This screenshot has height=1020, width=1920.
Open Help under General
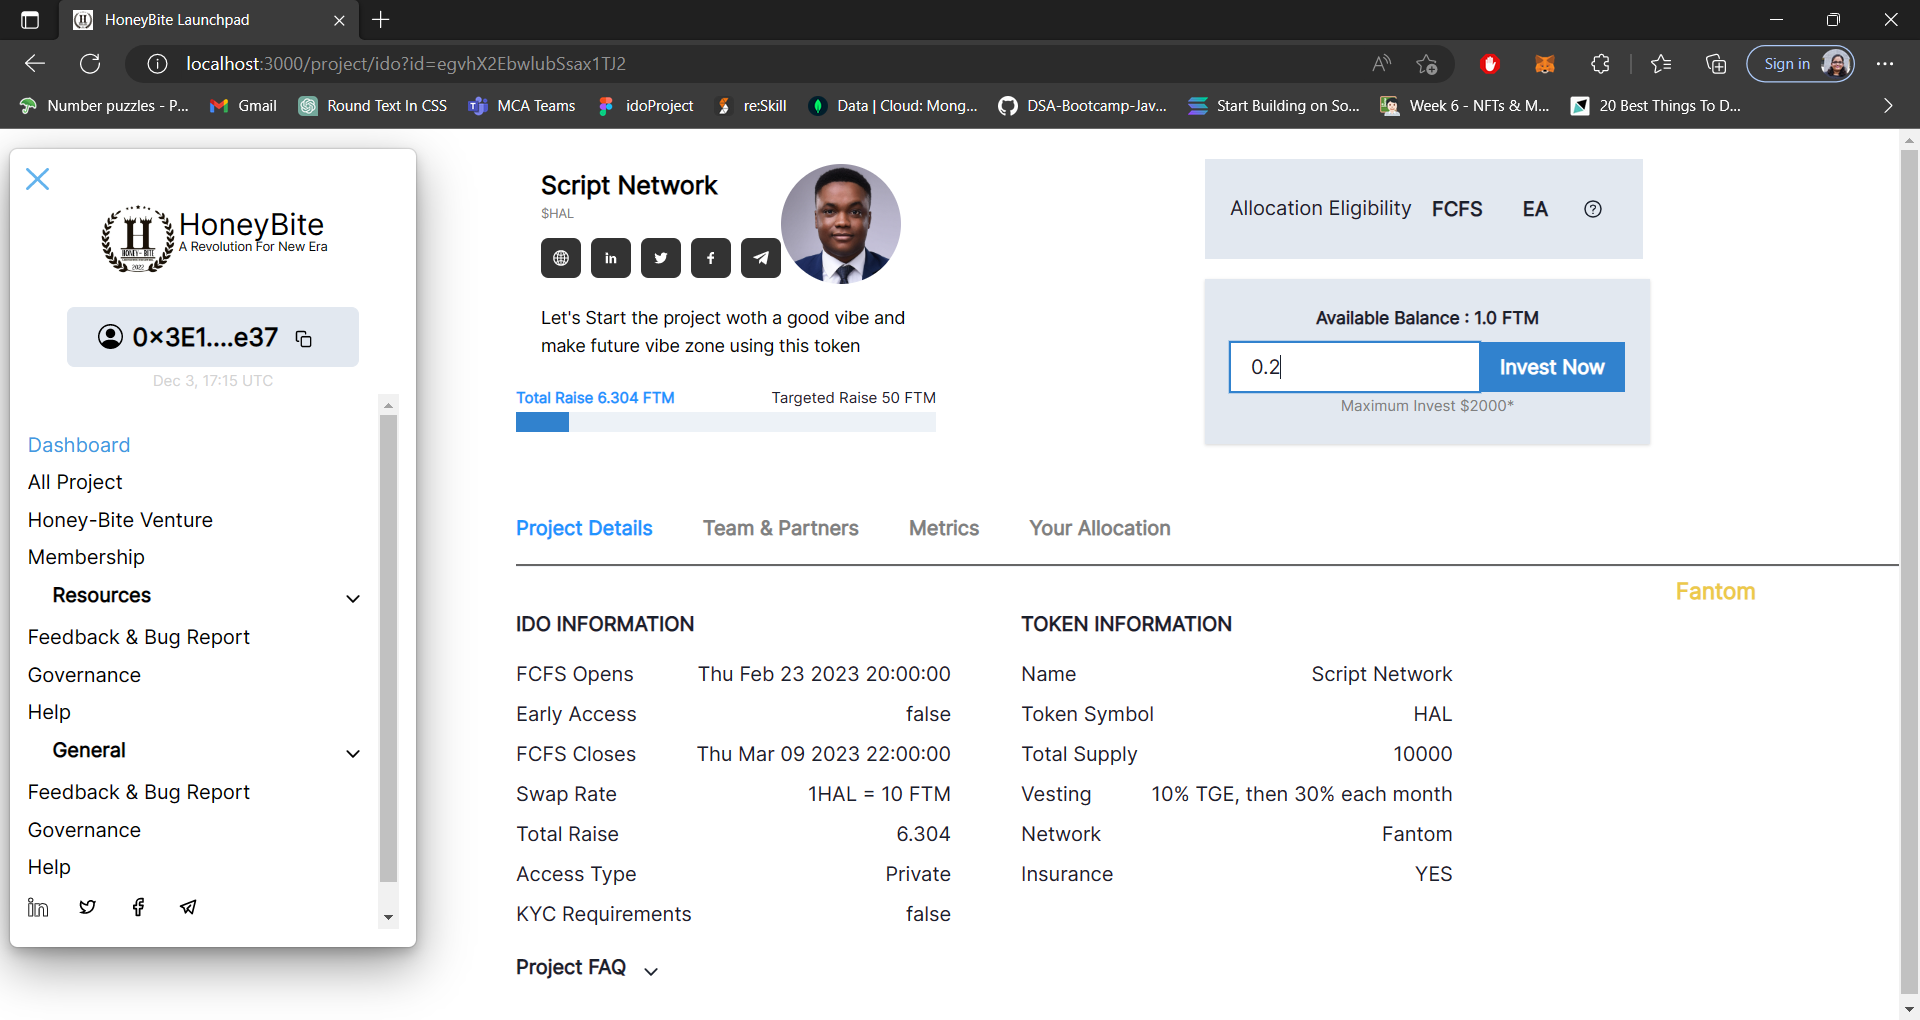(49, 867)
